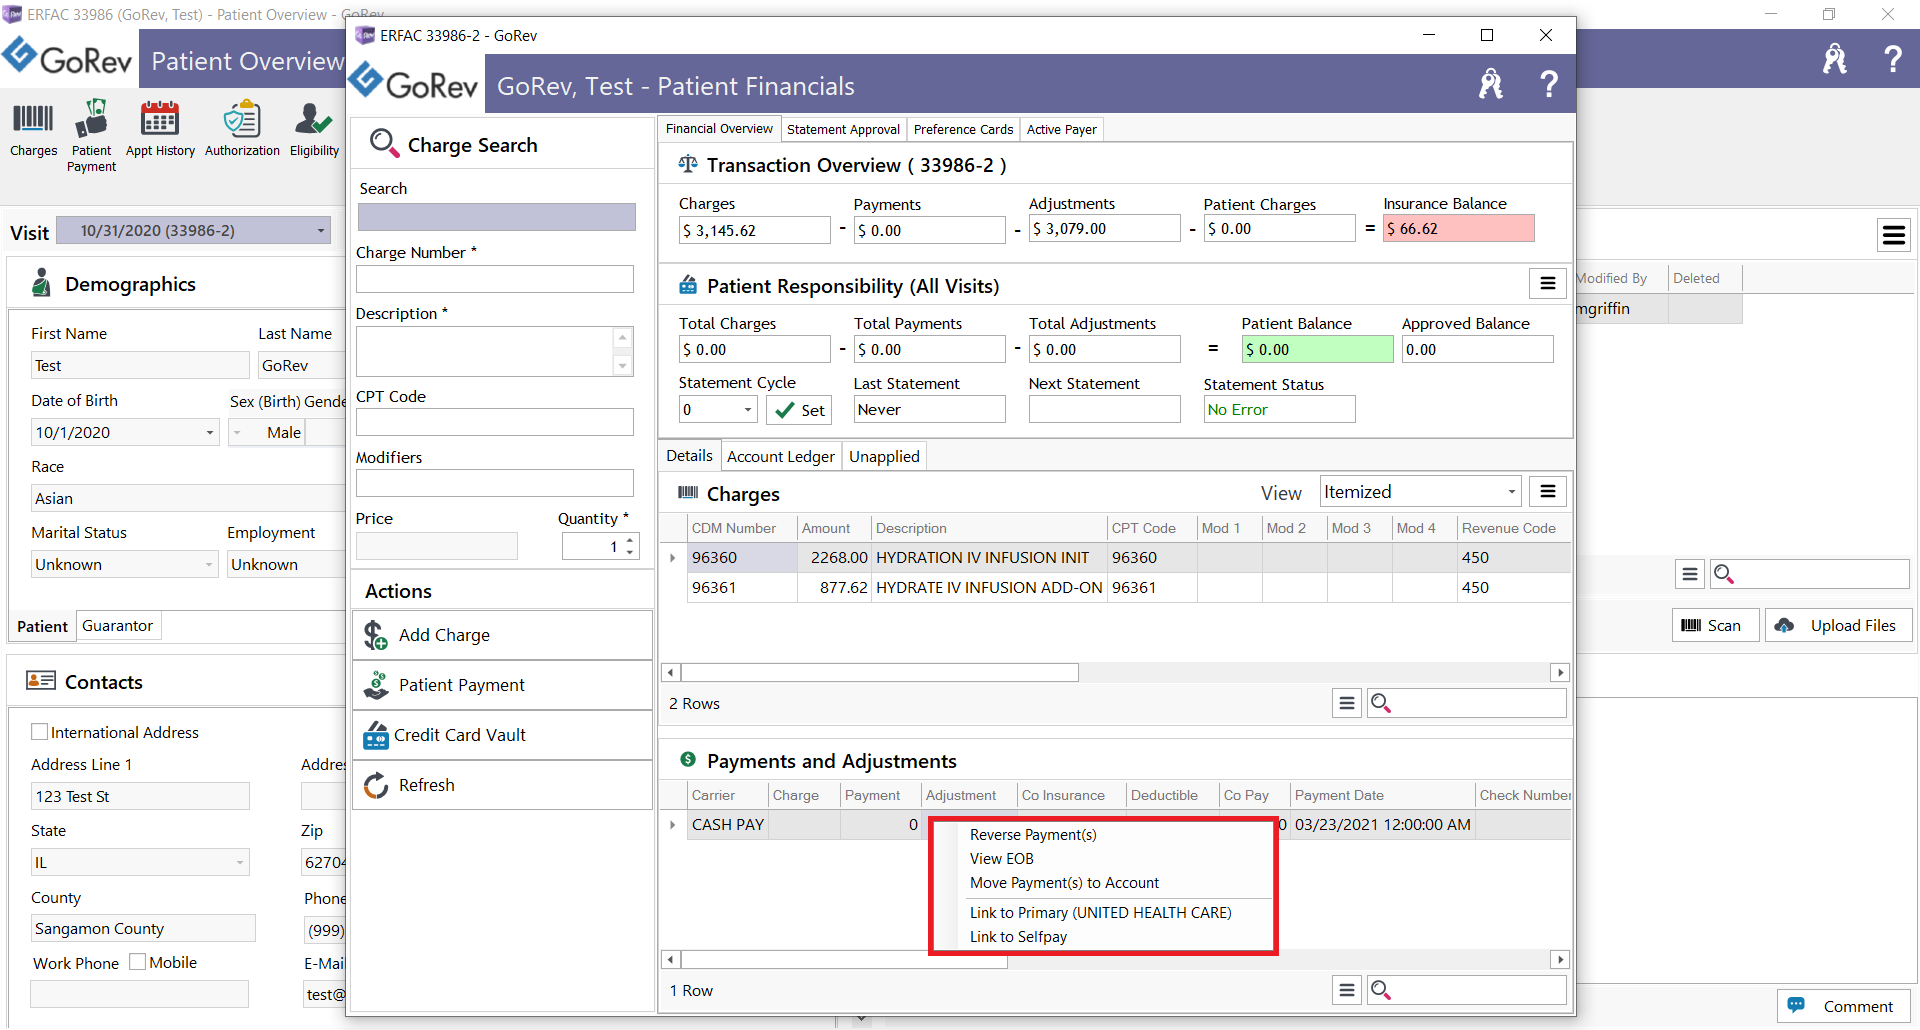Click the Refresh action button
The width and height of the screenshot is (1920, 1030).
click(x=502, y=785)
